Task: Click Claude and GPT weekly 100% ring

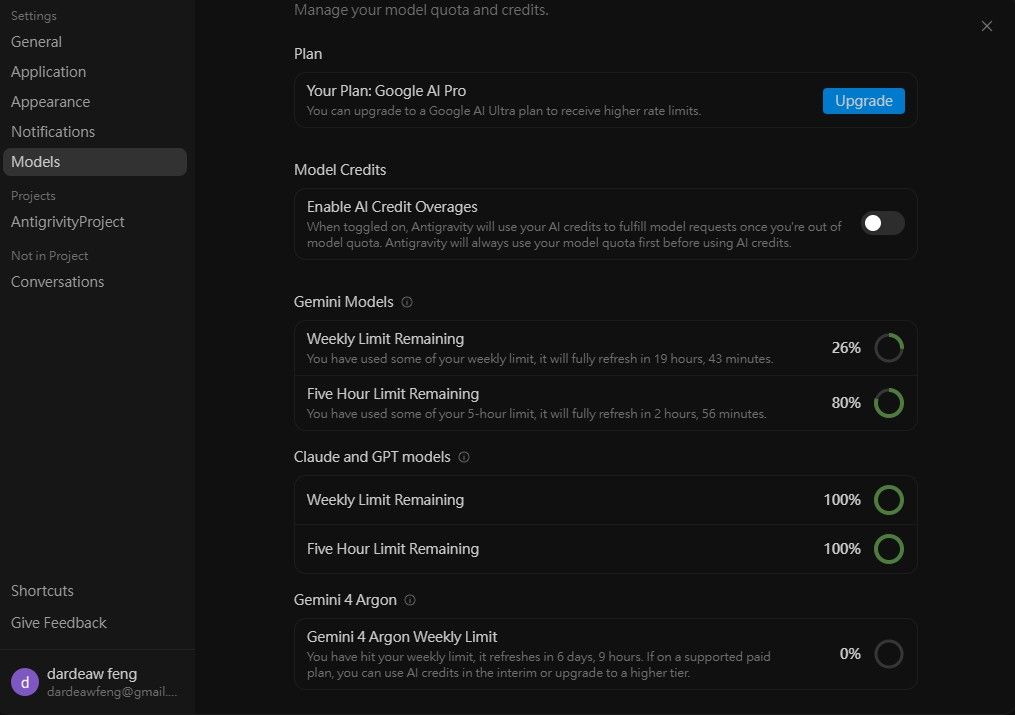Action: 889,500
